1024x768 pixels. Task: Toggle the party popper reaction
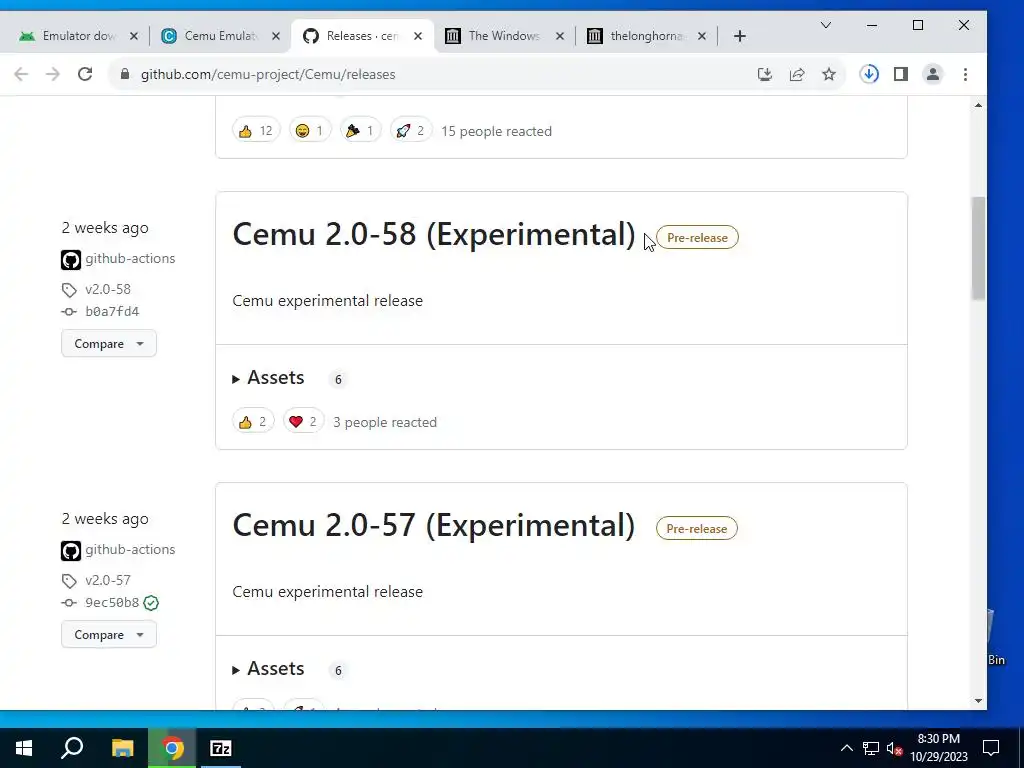(x=360, y=131)
